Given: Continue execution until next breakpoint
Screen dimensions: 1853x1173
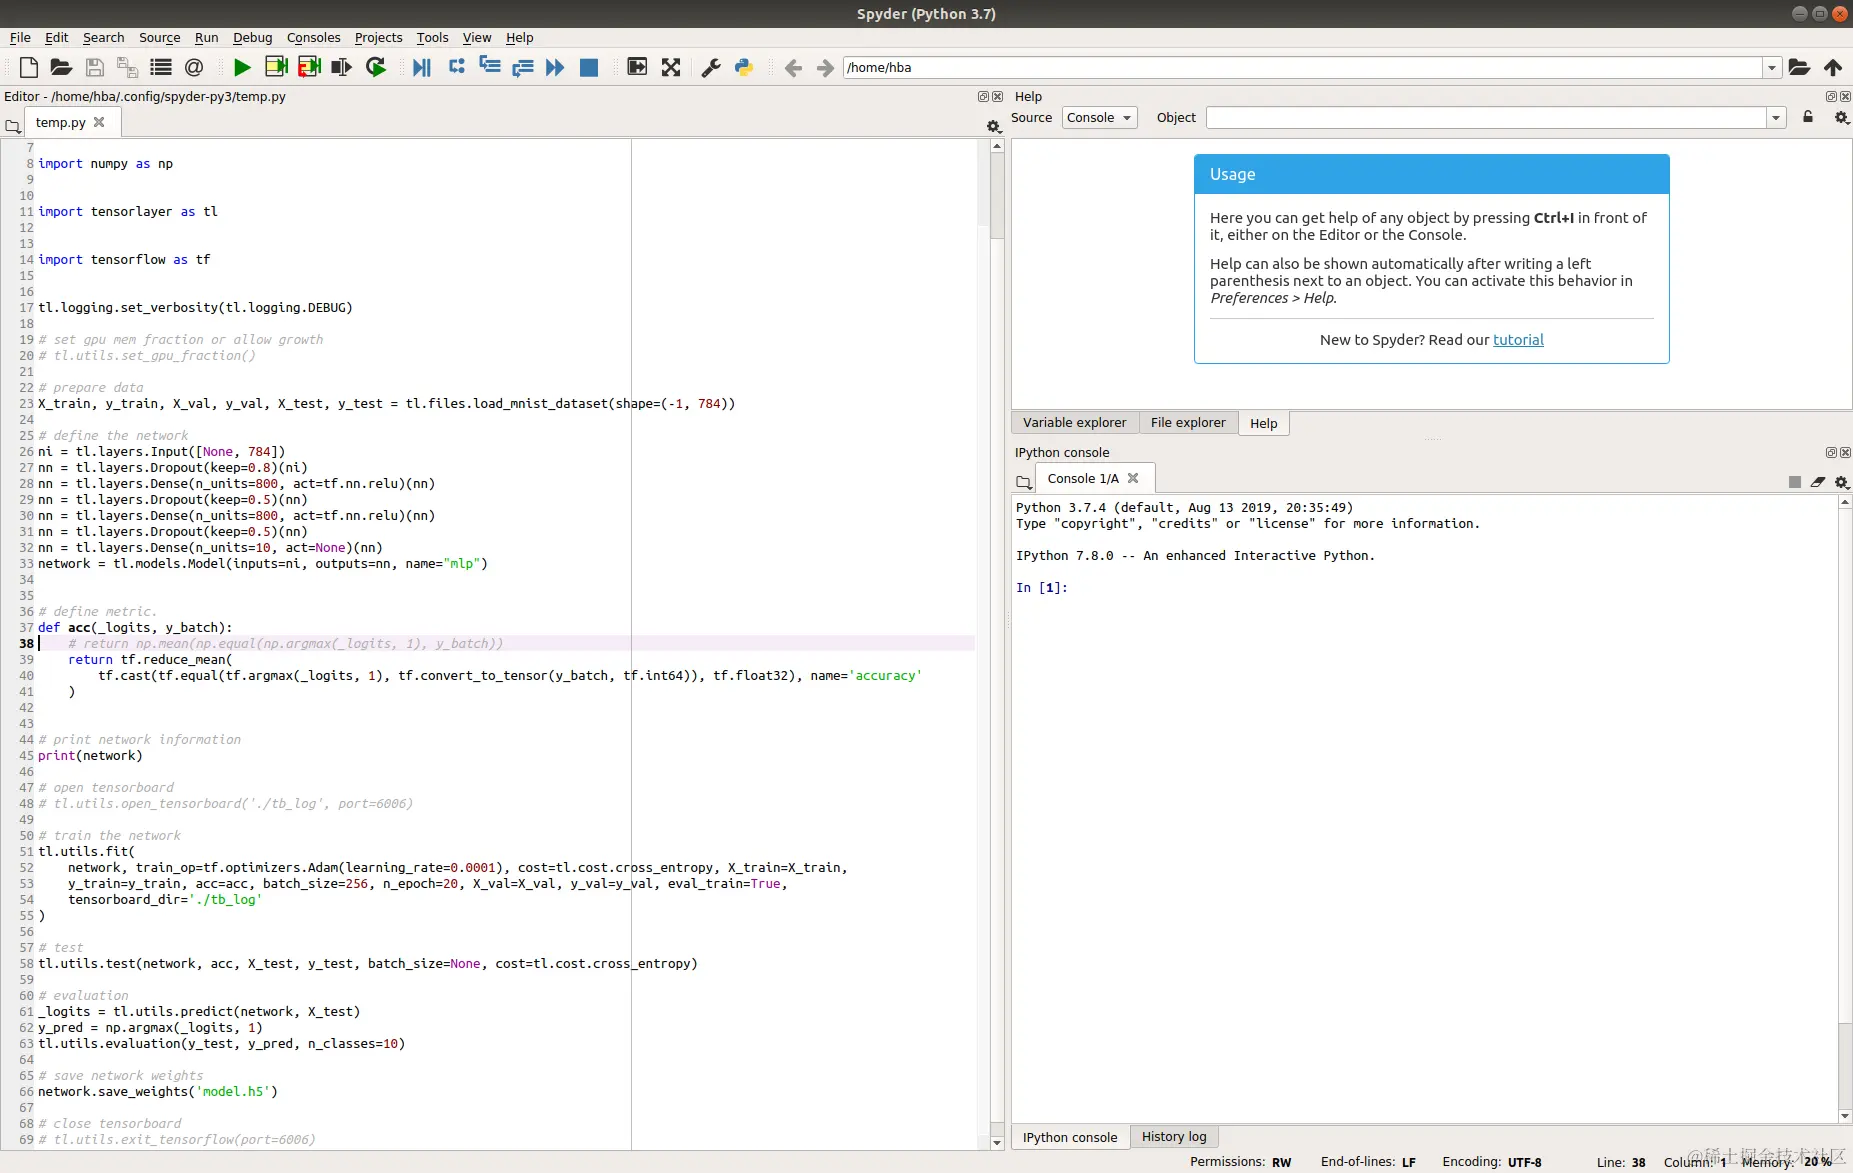Looking at the screenshot, I should point(555,67).
